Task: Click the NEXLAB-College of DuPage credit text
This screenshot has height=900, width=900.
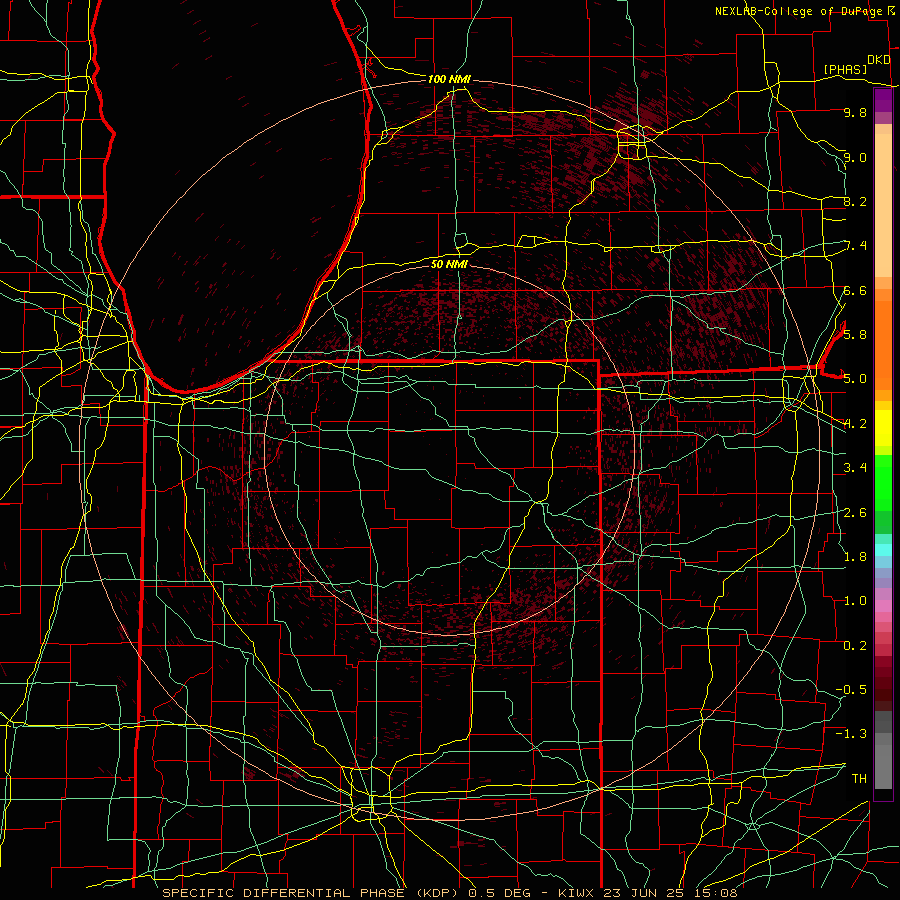Action: click(x=798, y=11)
